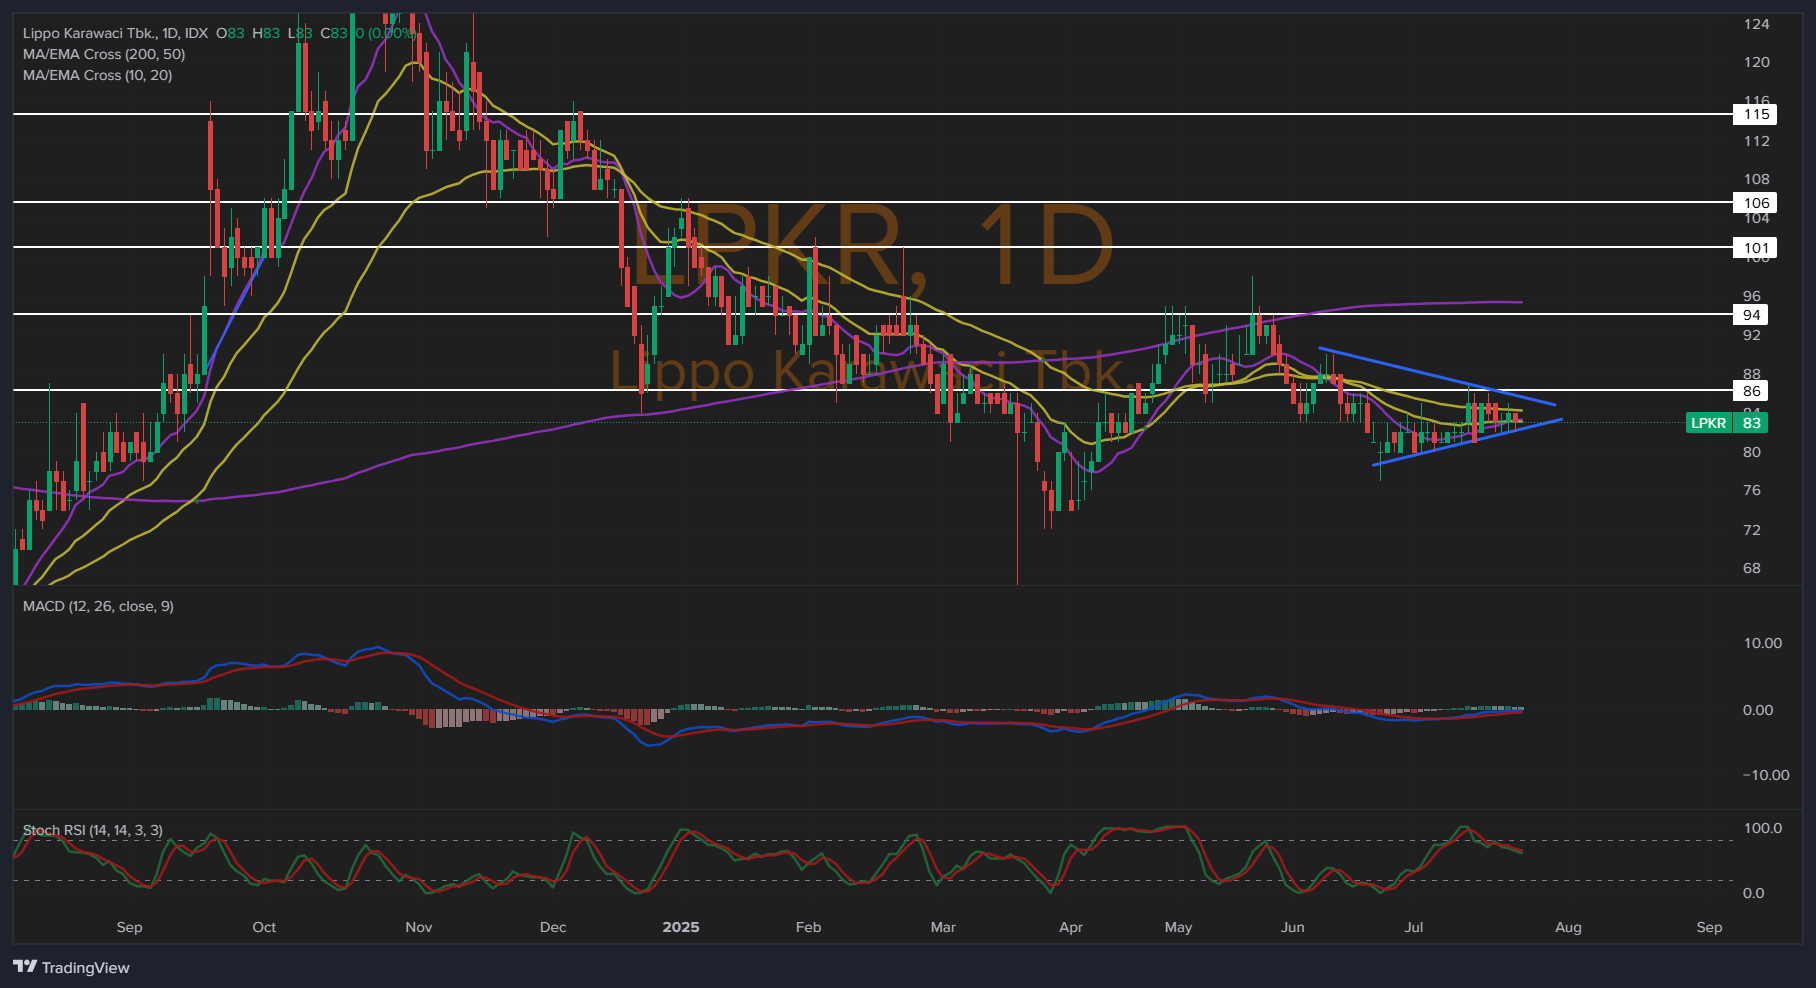The height and width of the screenshot is (988, 1816).
Task: Click the 94 horizontal line price label
Action: tap(1751, 315)
